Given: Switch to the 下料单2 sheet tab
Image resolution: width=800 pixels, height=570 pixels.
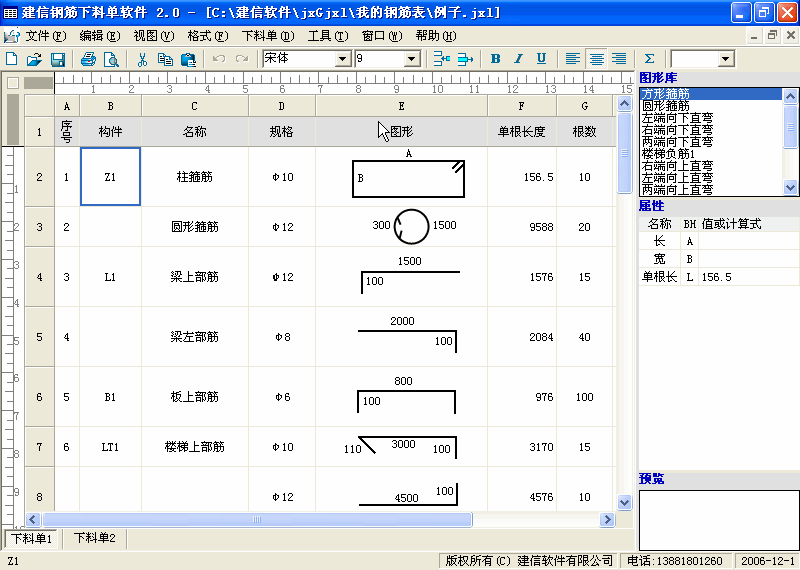Looking at the screenshot, I should pyautogui.click(x=95, y=539).
